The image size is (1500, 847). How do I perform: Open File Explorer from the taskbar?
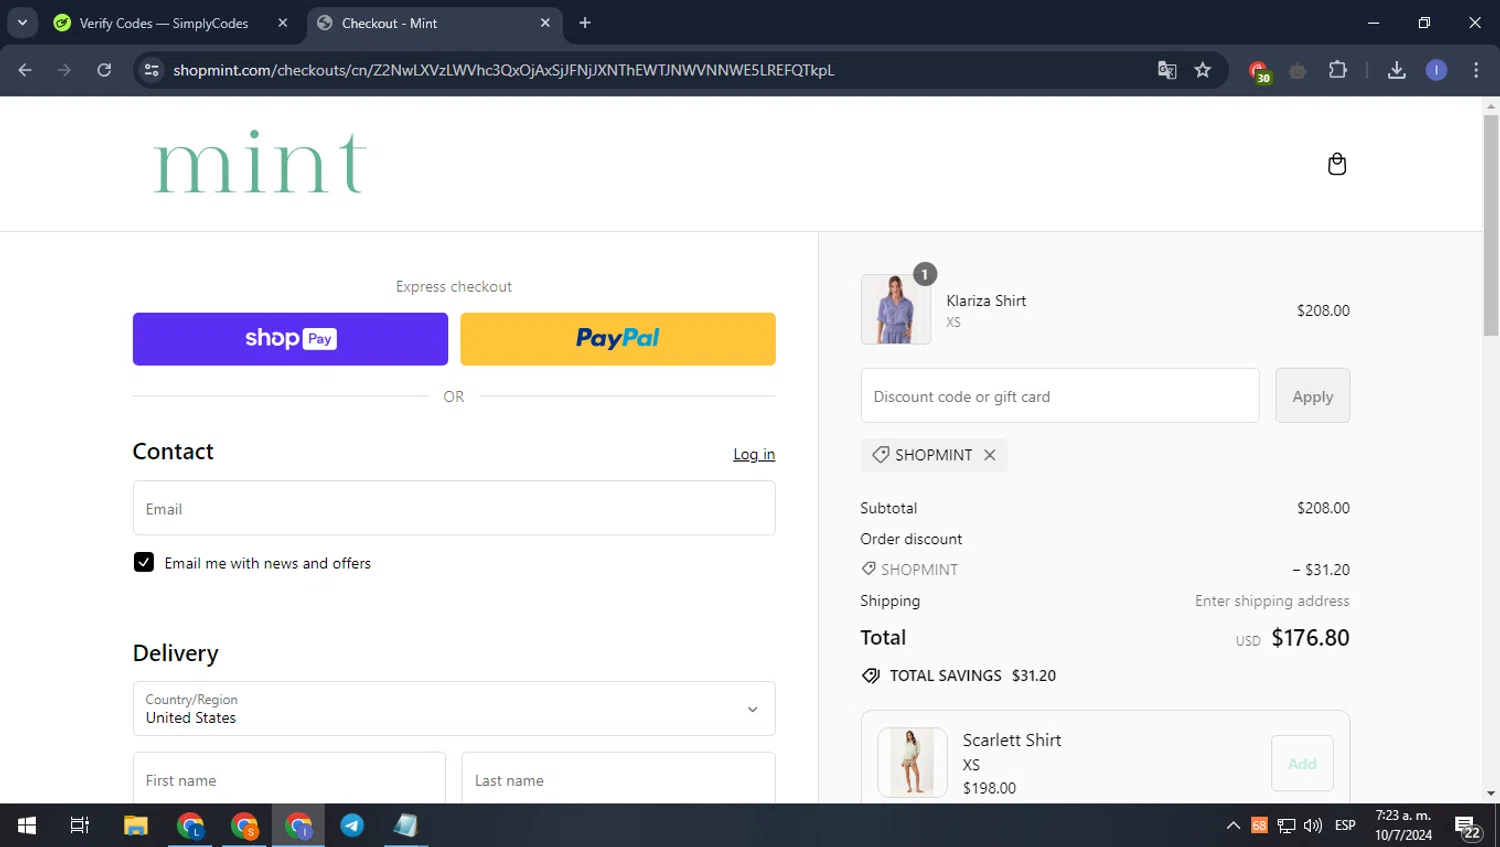[x=136, y=825]
